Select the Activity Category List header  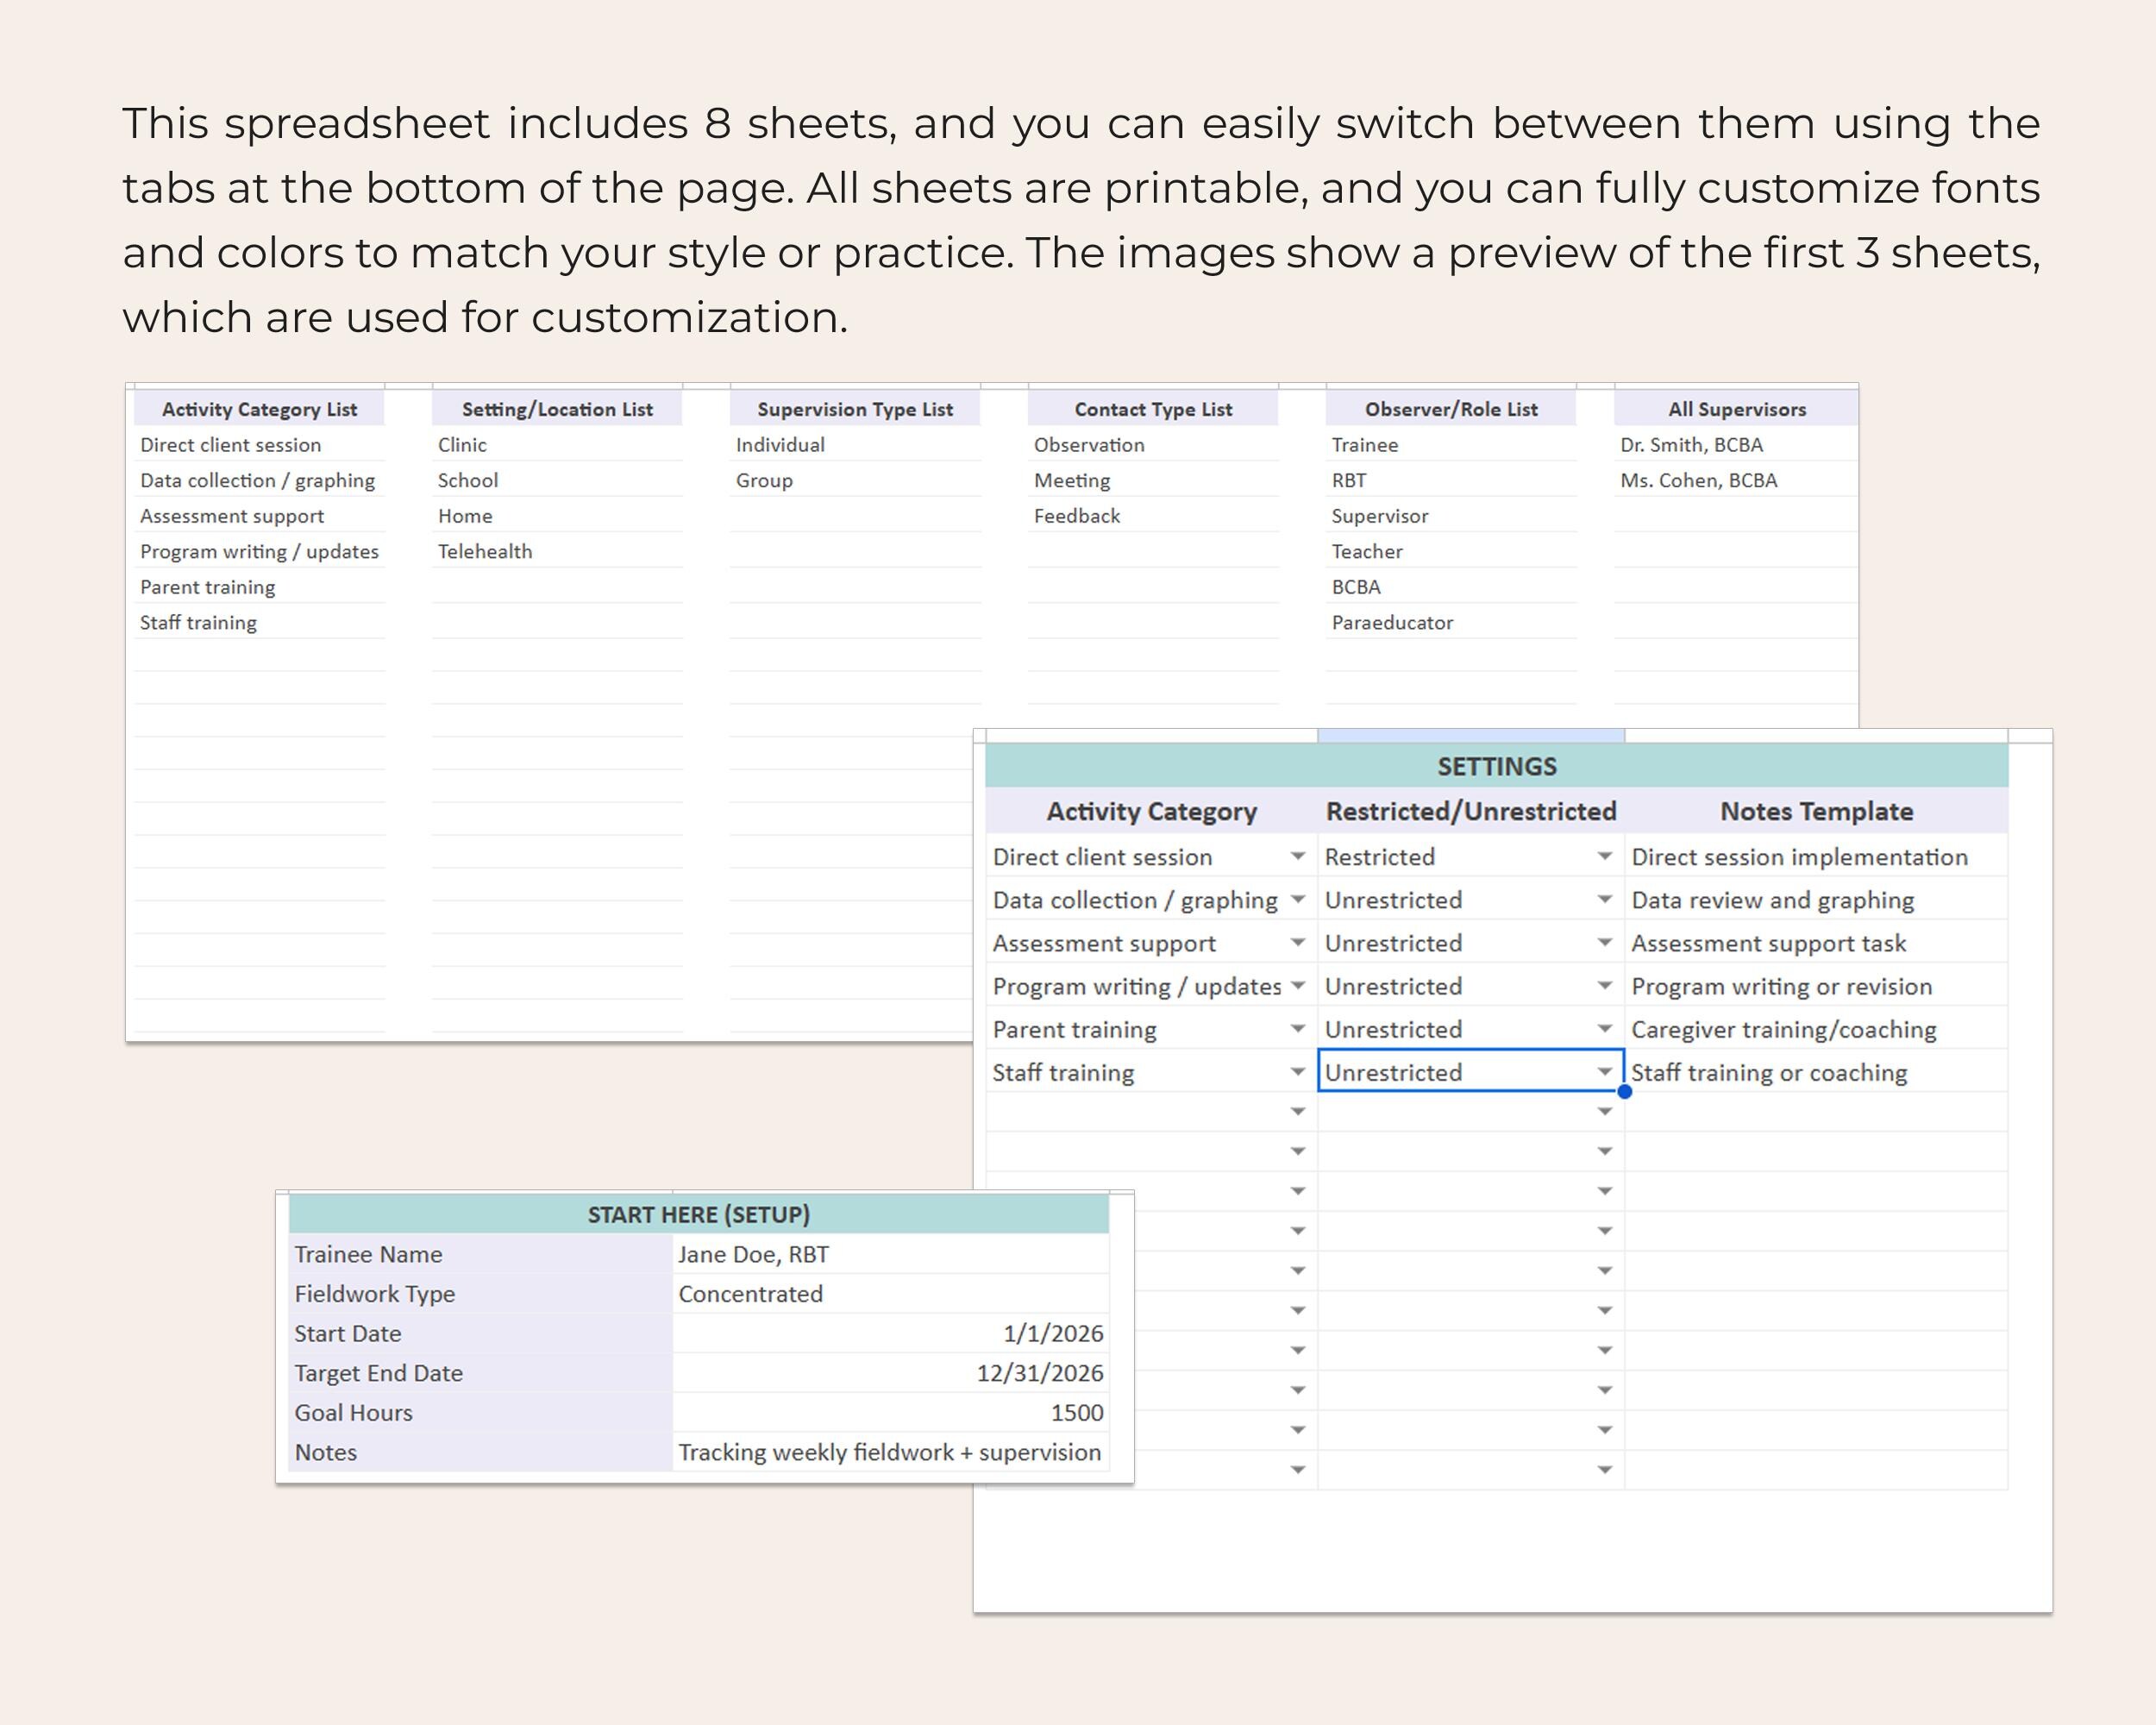coord(260,409)
